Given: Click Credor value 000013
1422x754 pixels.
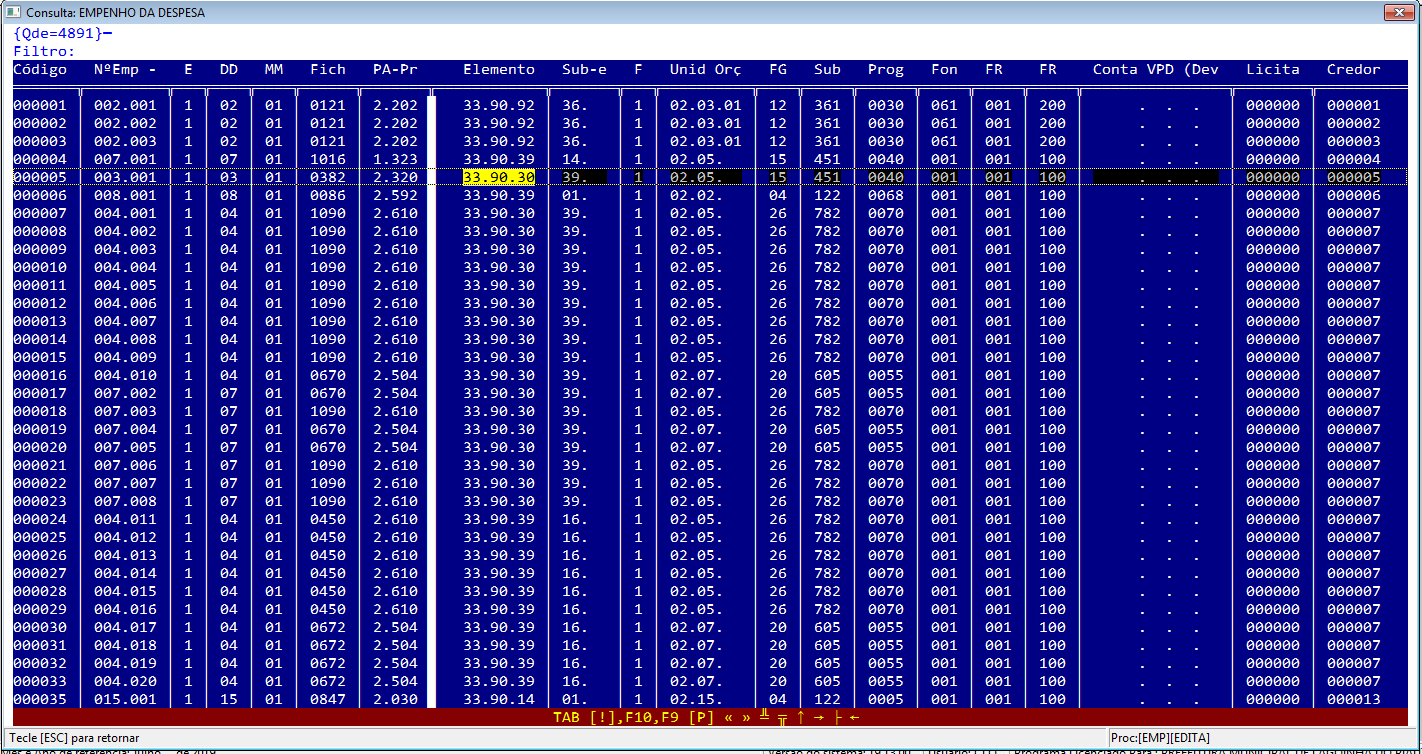Looking at the screenshot, I should click(1354, 700).
